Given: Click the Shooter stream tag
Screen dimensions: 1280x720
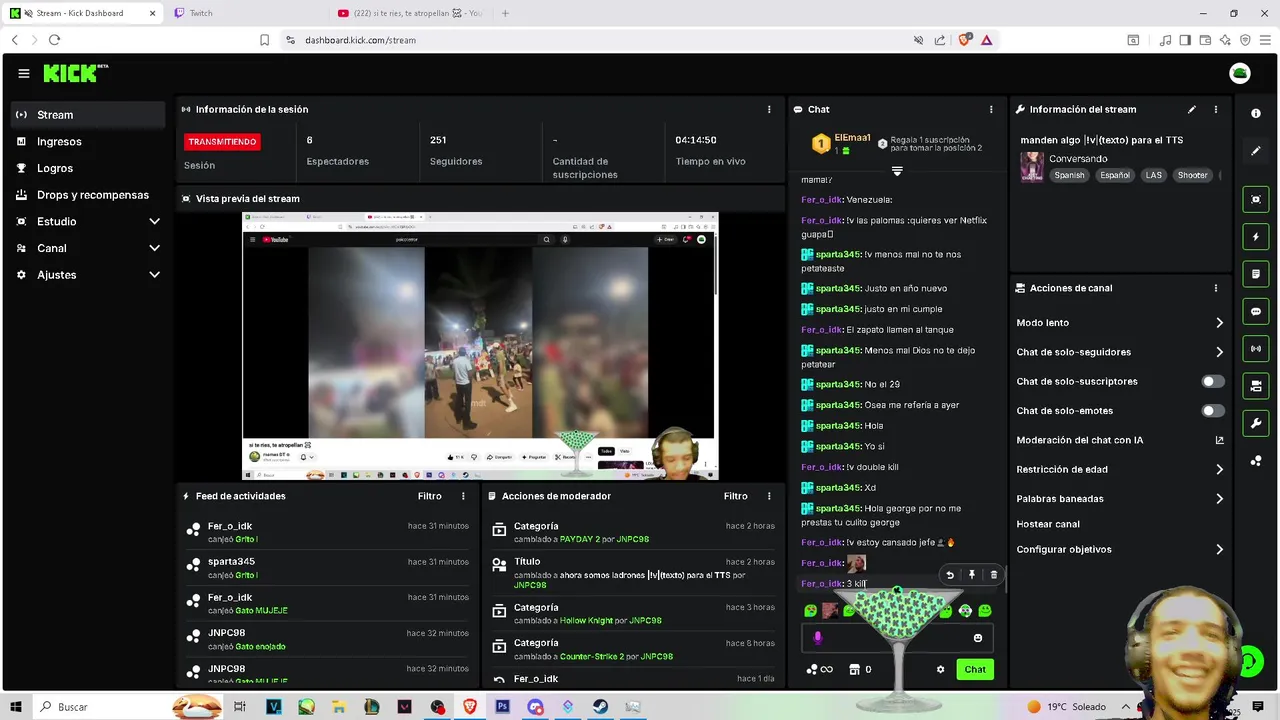Looking at the screenshot, I should (1192, 175).
